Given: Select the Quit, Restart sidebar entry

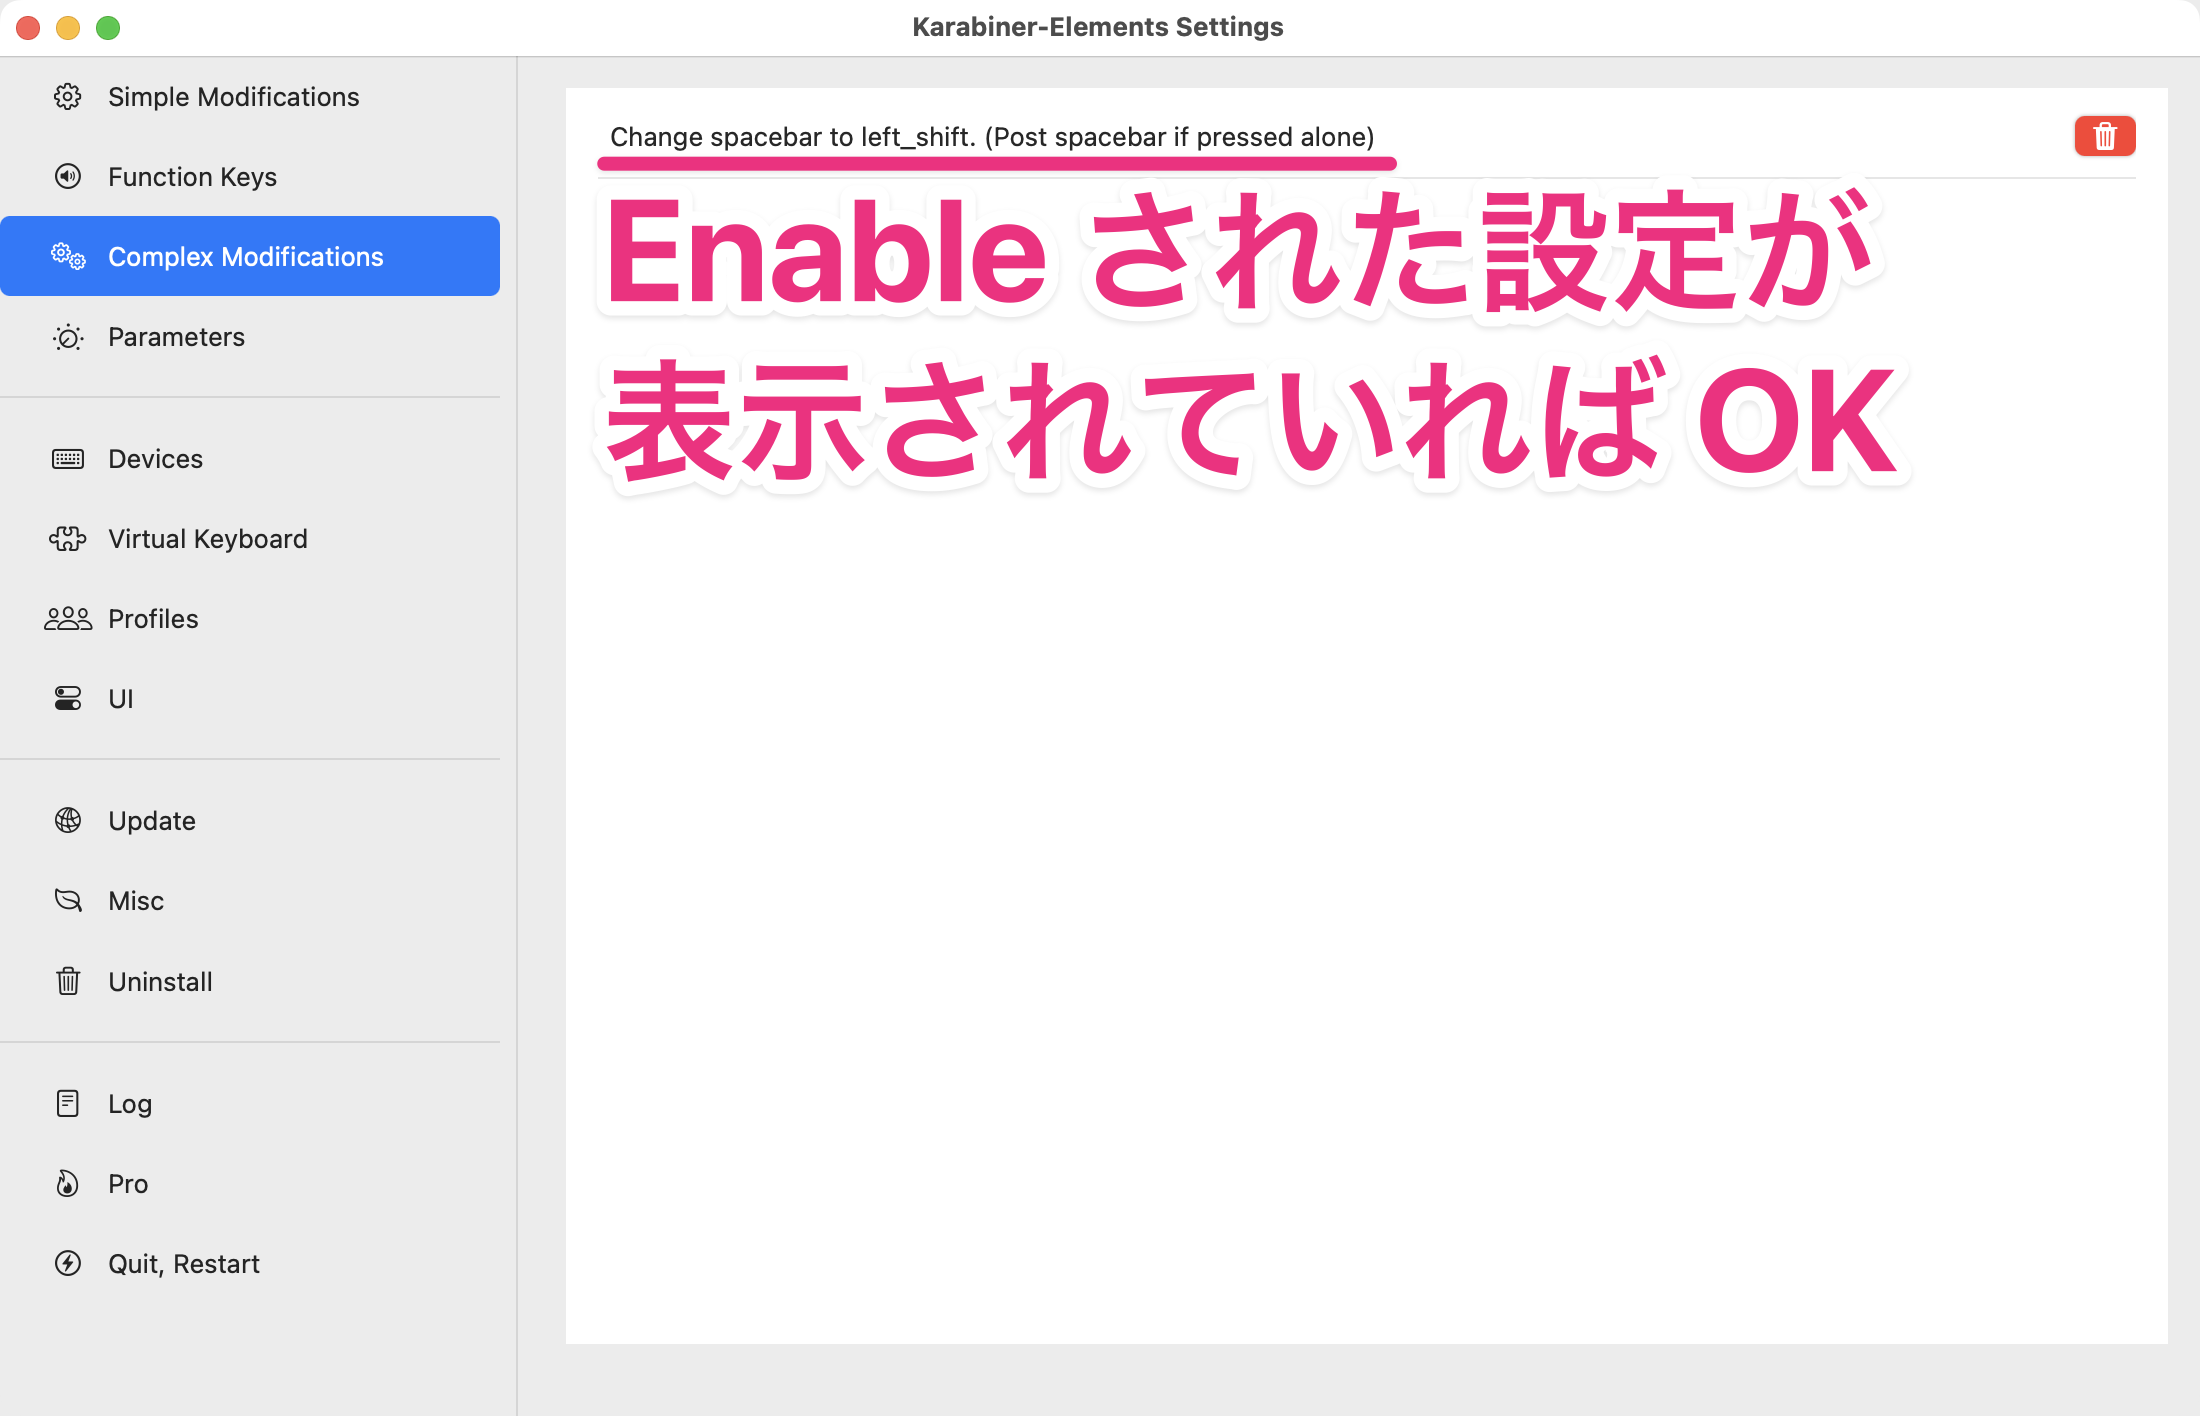Looking at the screenshot, I should pyautogui.click(x=184, y=1263).
